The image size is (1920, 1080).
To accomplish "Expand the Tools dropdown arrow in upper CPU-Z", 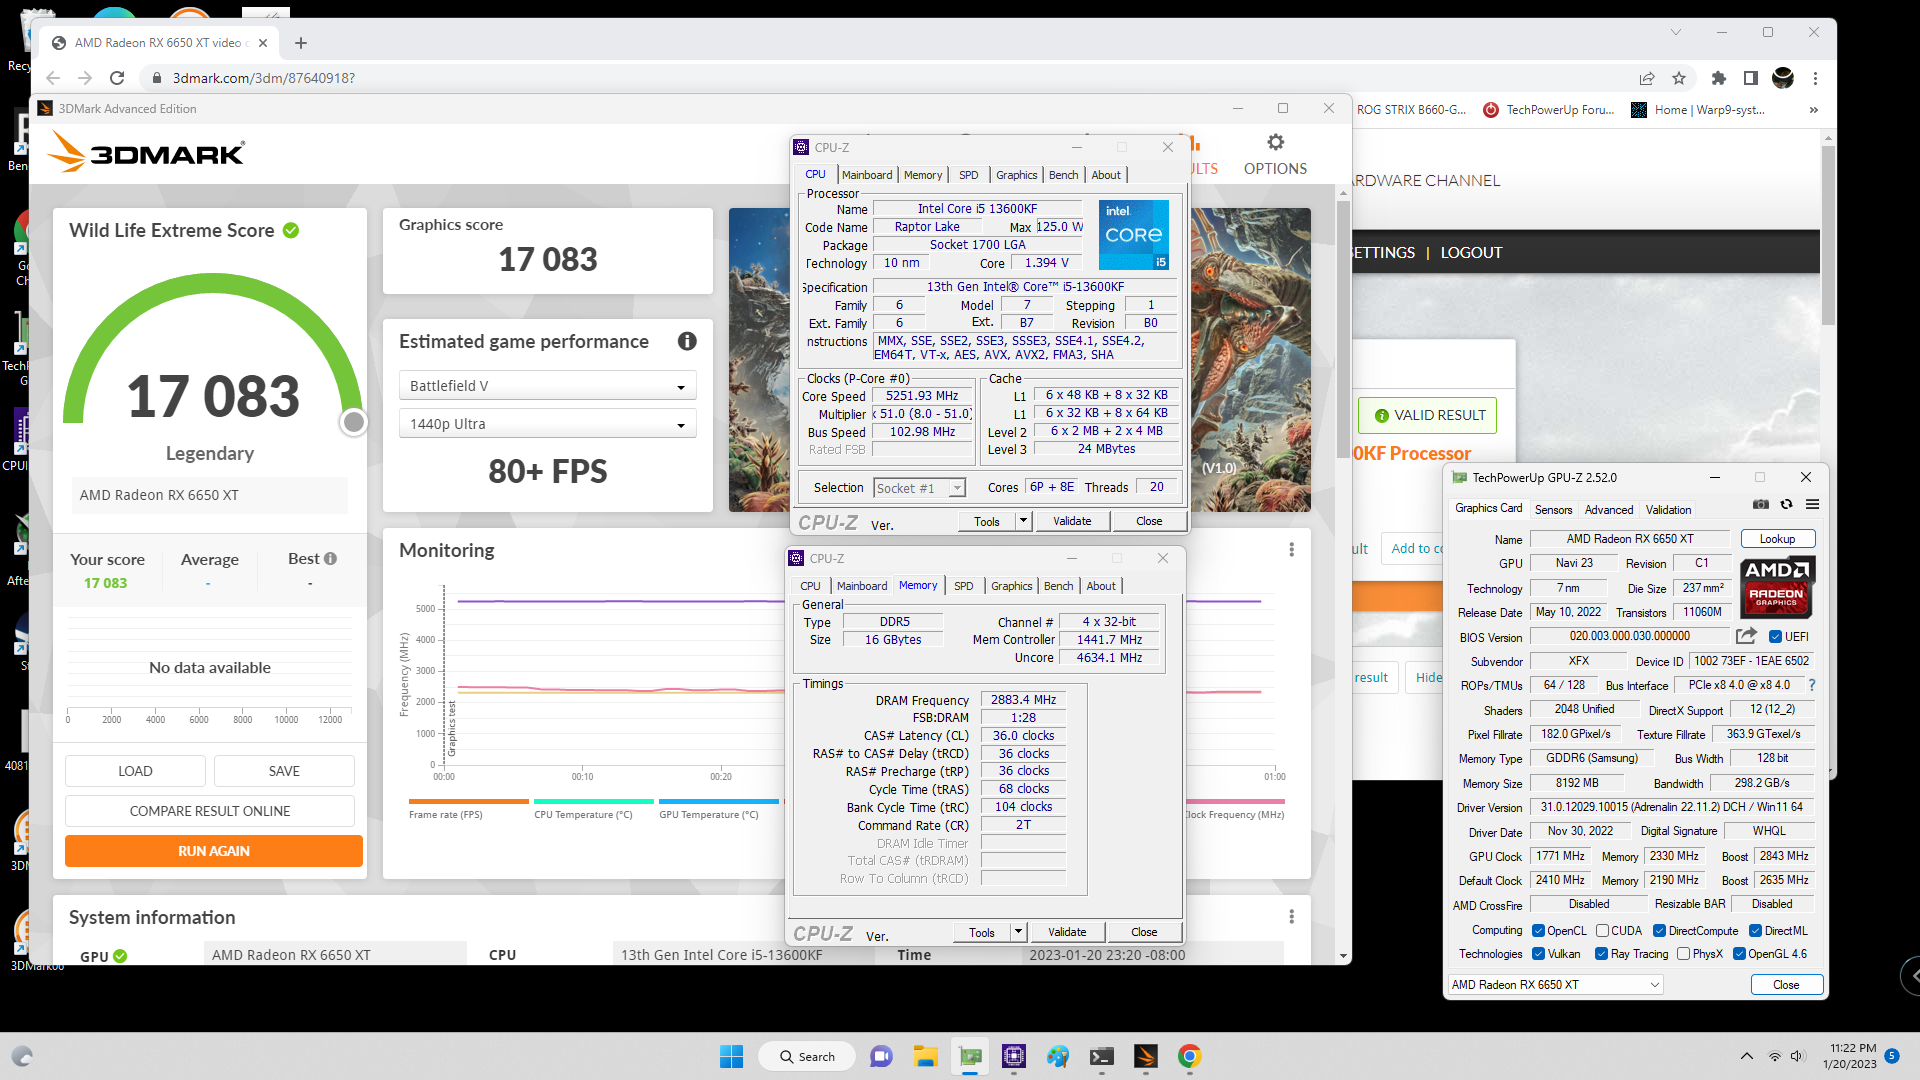I will pos(1023,521).
